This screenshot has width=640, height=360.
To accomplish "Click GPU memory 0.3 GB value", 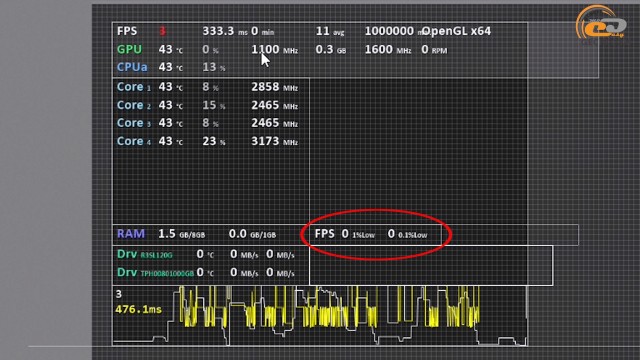I will click(331, 50).
